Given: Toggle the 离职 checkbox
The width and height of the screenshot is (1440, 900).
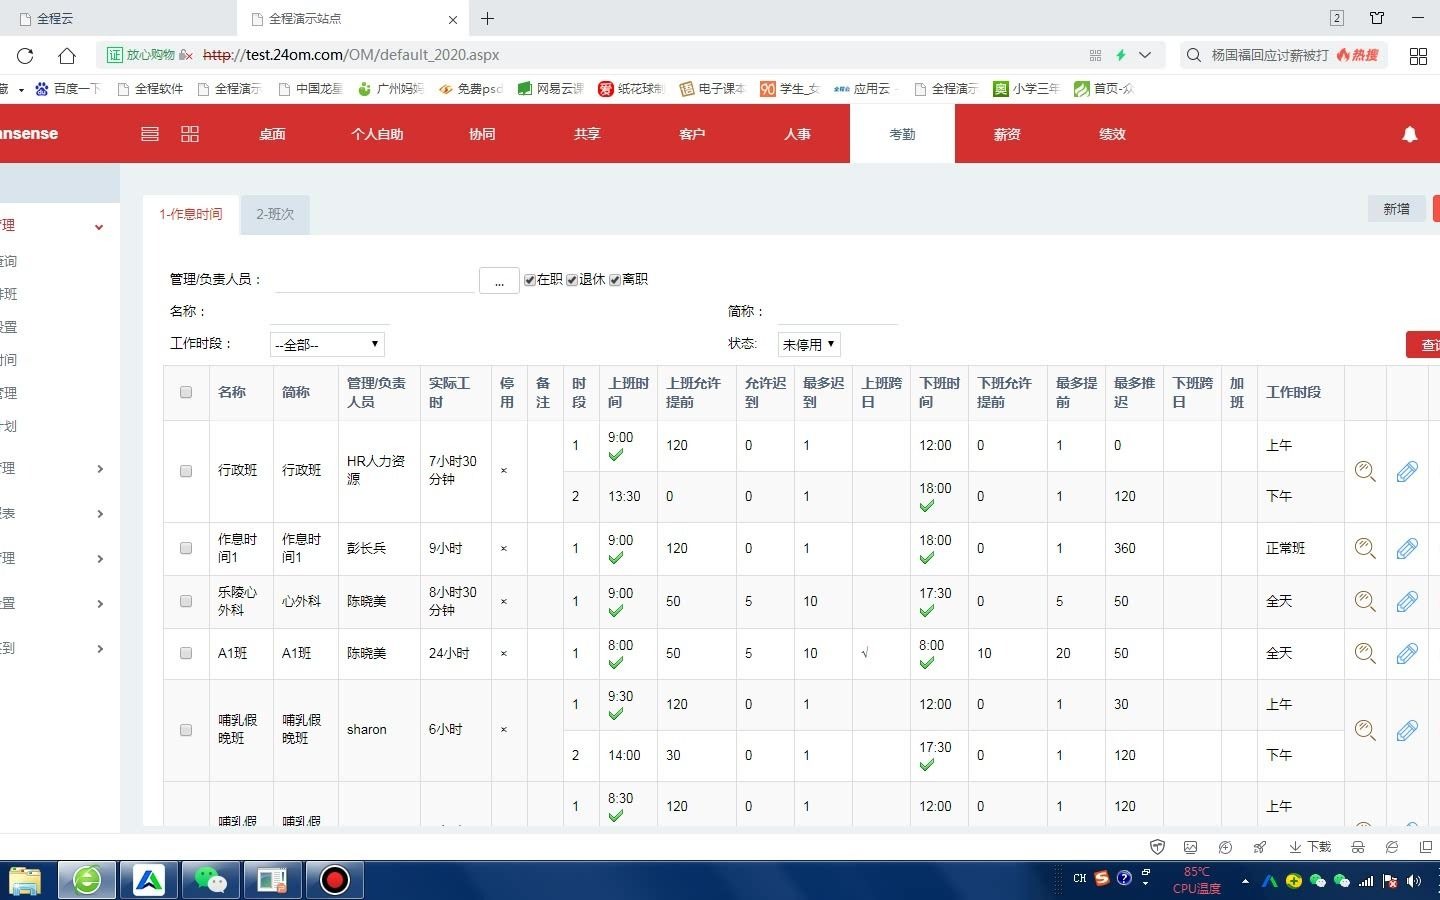Looking at the screenshot, I should pos(615,280).
